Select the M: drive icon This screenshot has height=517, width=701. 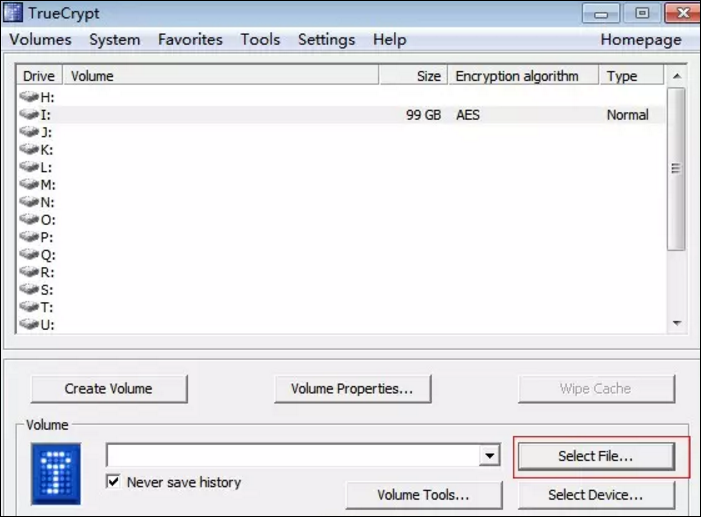pyautogui.click(x=29, y=184)
